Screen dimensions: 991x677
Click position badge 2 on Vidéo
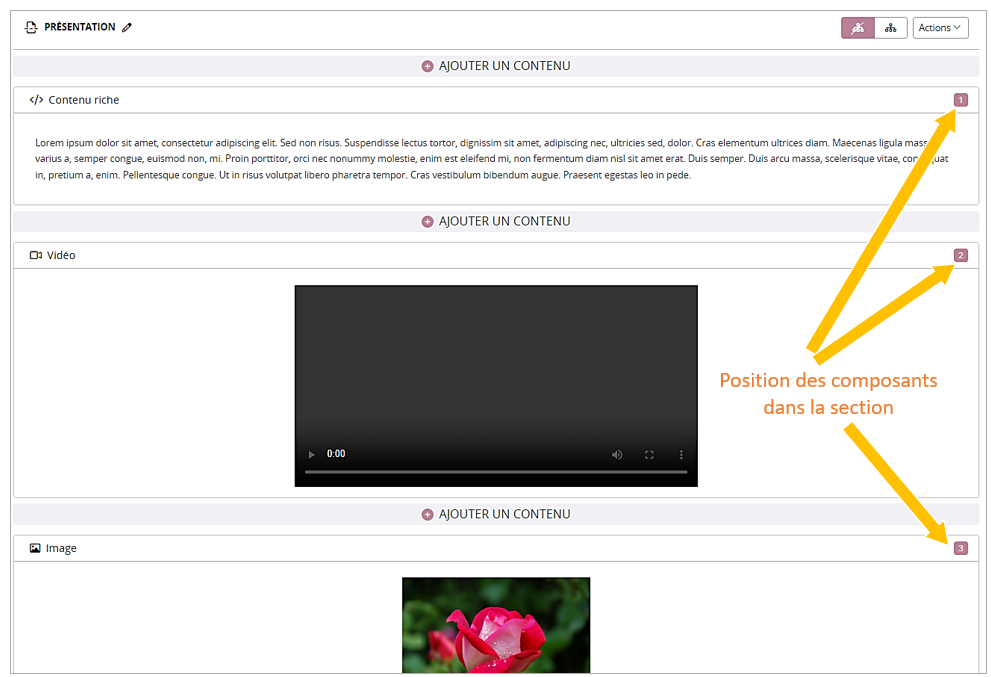(x=960, y=255)
